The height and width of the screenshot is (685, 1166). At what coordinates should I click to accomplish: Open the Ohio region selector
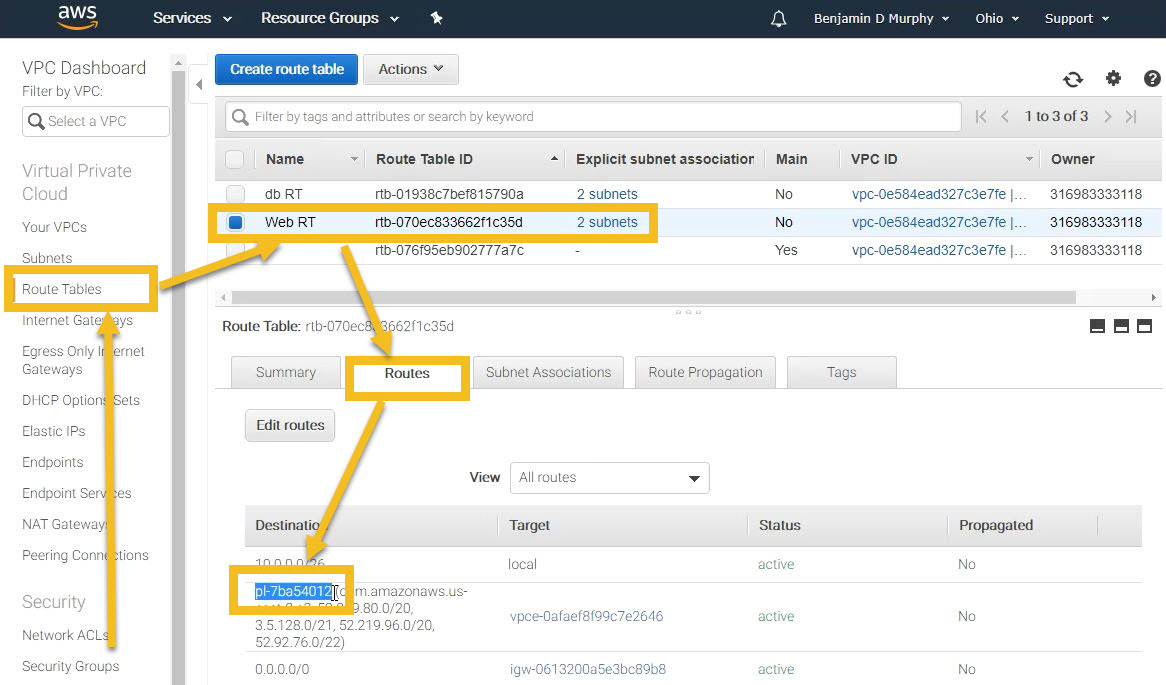997,19
